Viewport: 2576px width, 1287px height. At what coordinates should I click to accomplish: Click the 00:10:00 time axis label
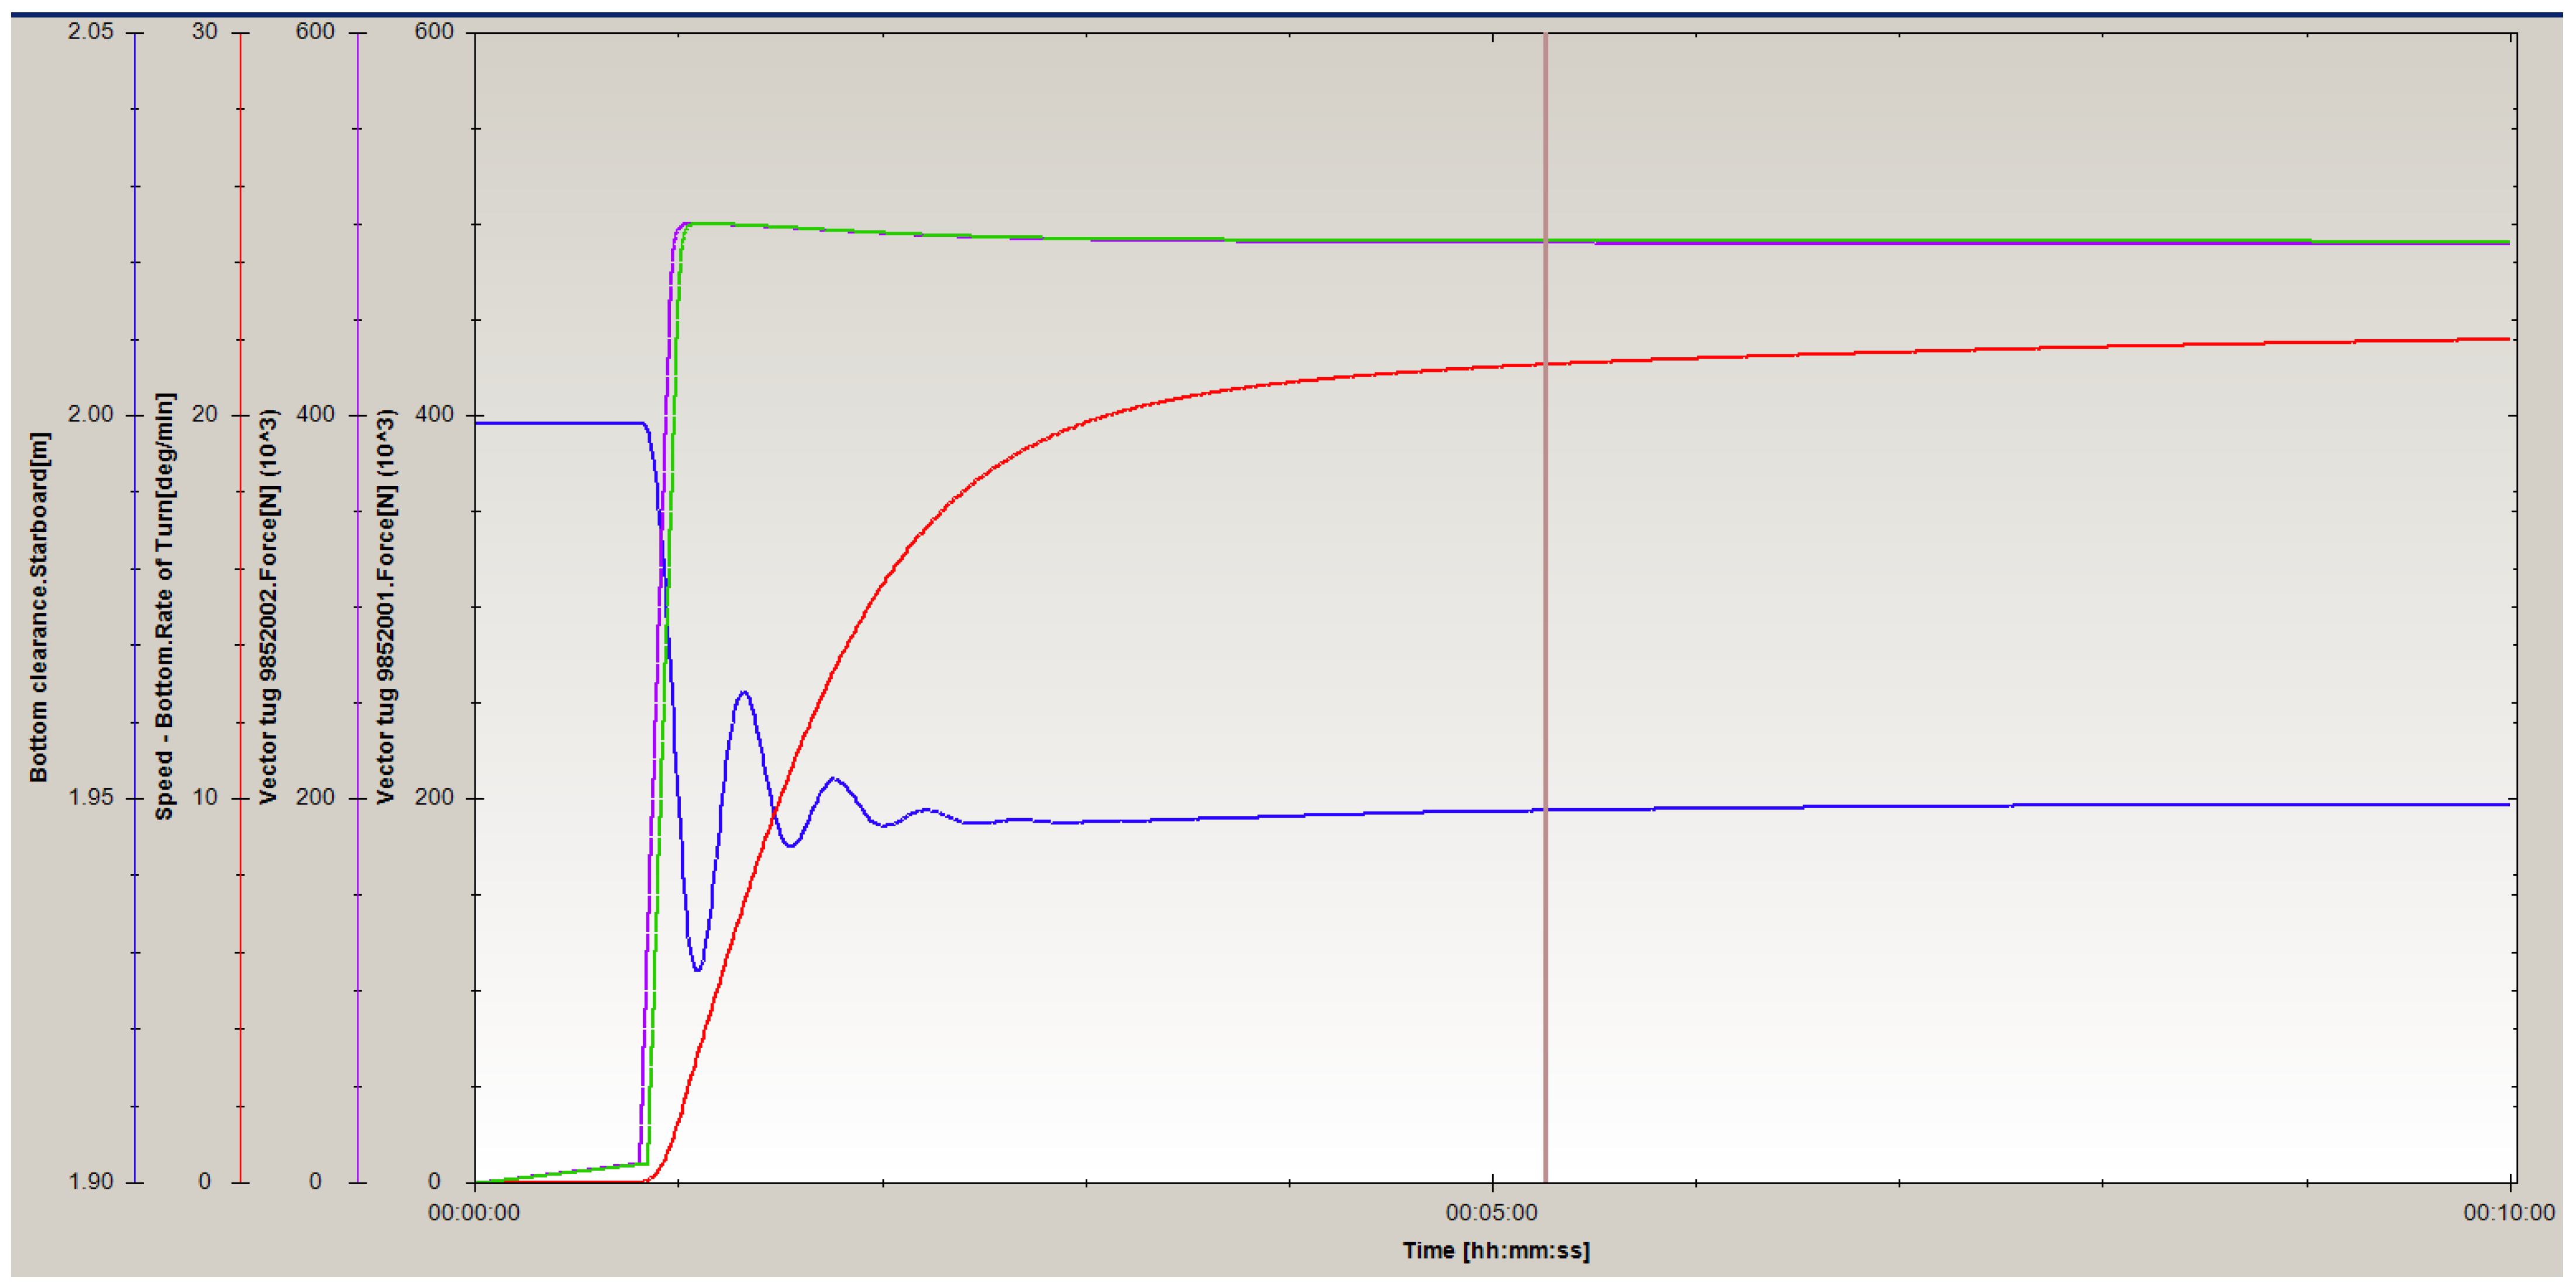tap(2508, 1213)
